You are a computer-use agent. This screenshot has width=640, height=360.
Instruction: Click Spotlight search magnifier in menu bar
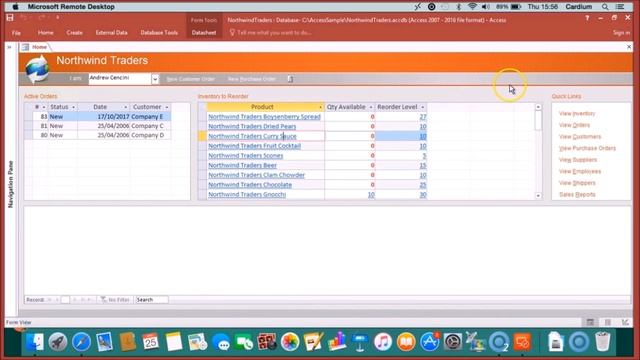(605, 7)
